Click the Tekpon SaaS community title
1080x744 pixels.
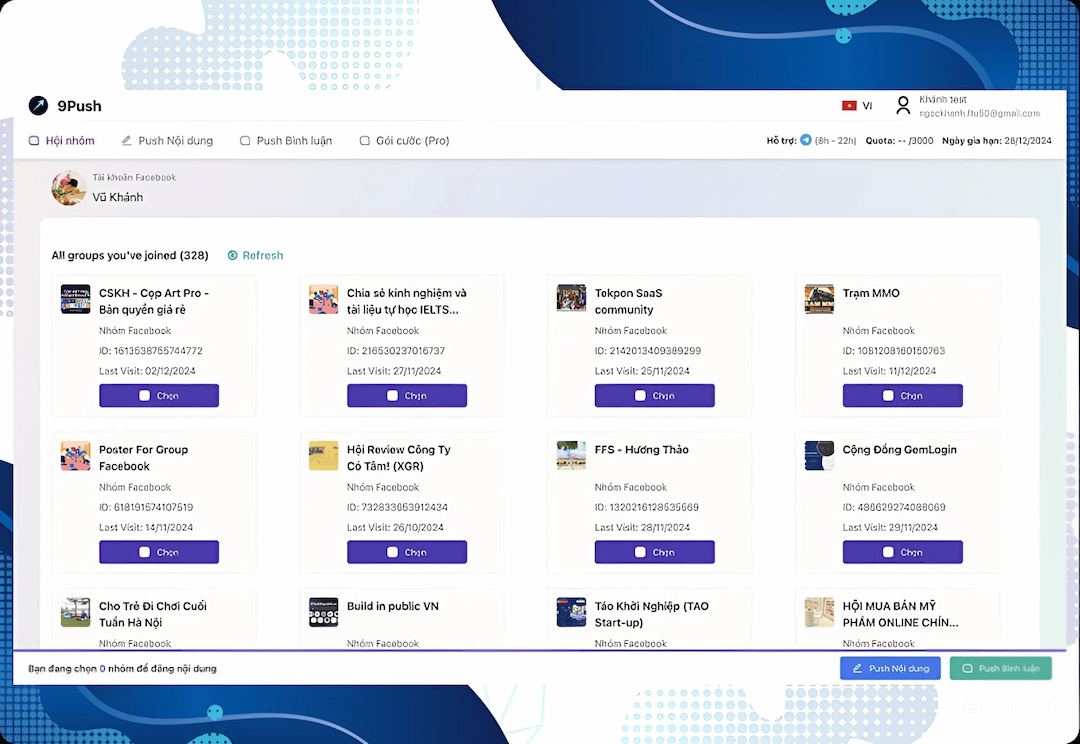629,301
